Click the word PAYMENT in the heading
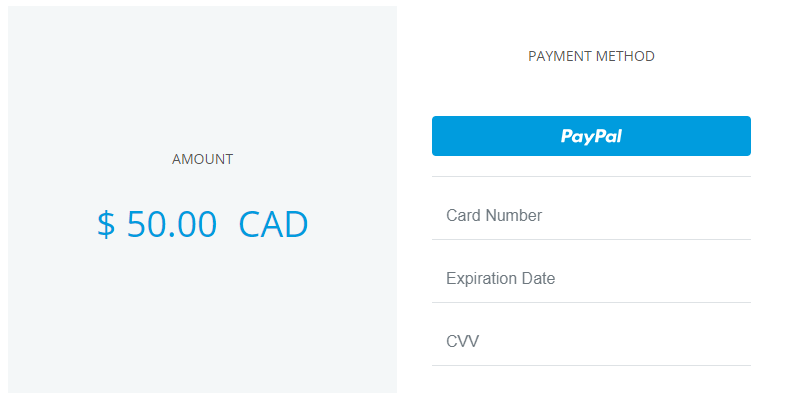Viewport: 789px width, 399px height. (560, 56)
